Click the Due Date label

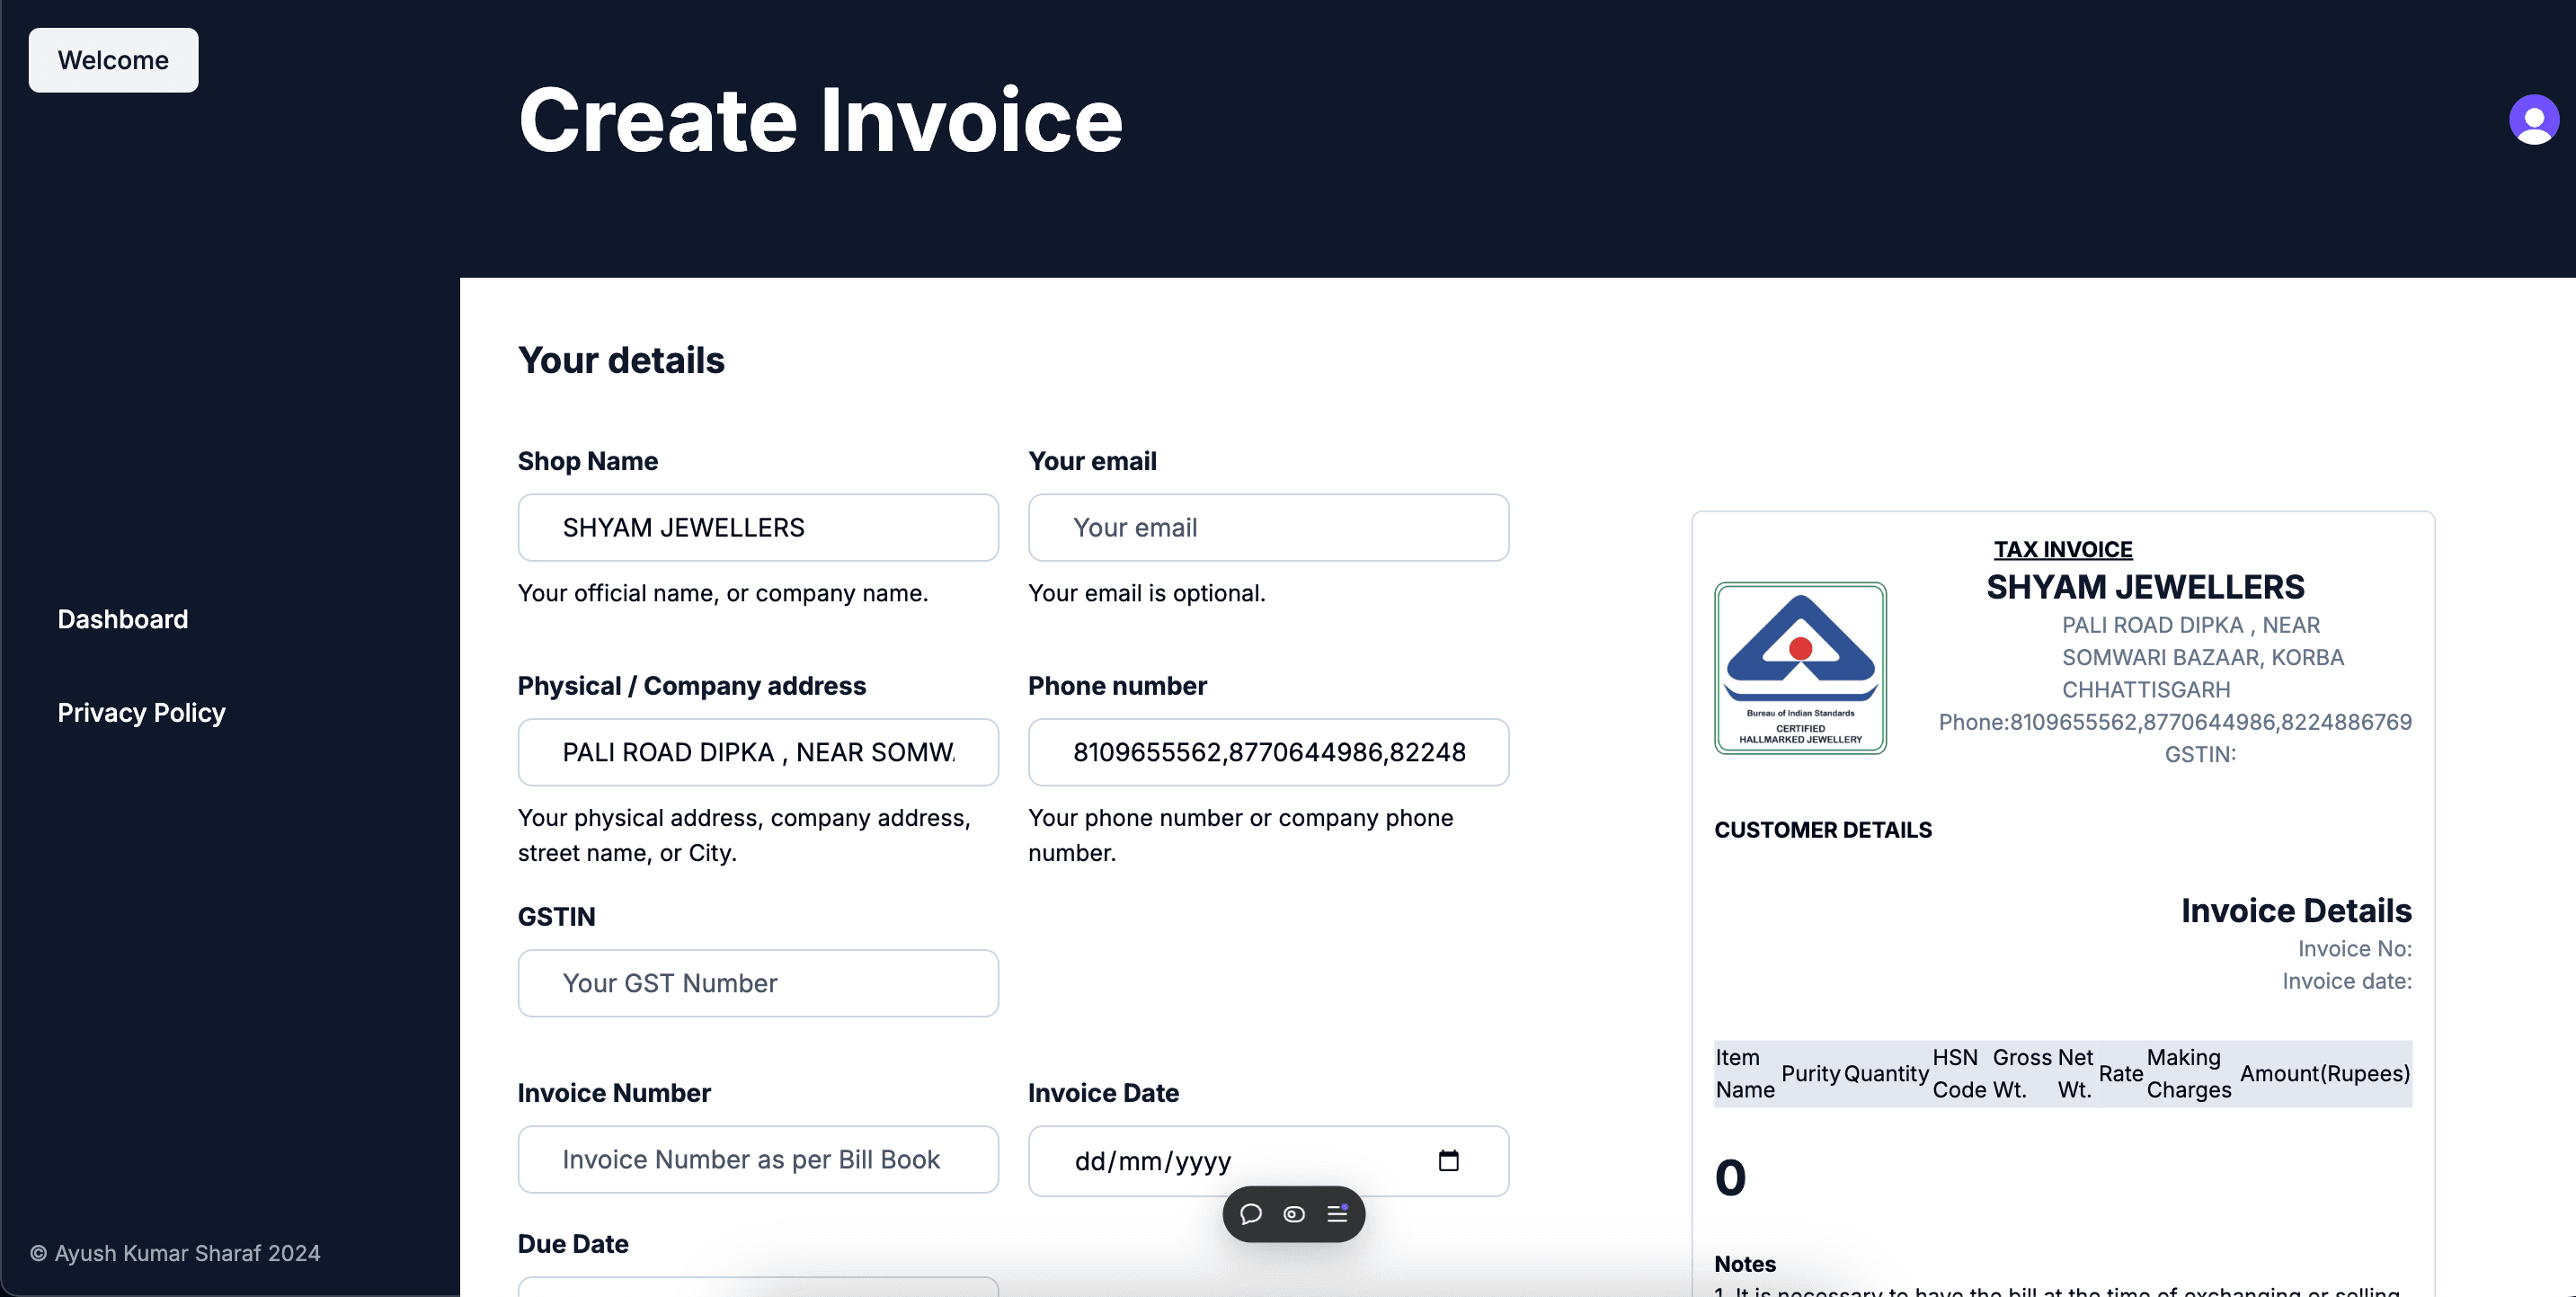coord(573,1243)
